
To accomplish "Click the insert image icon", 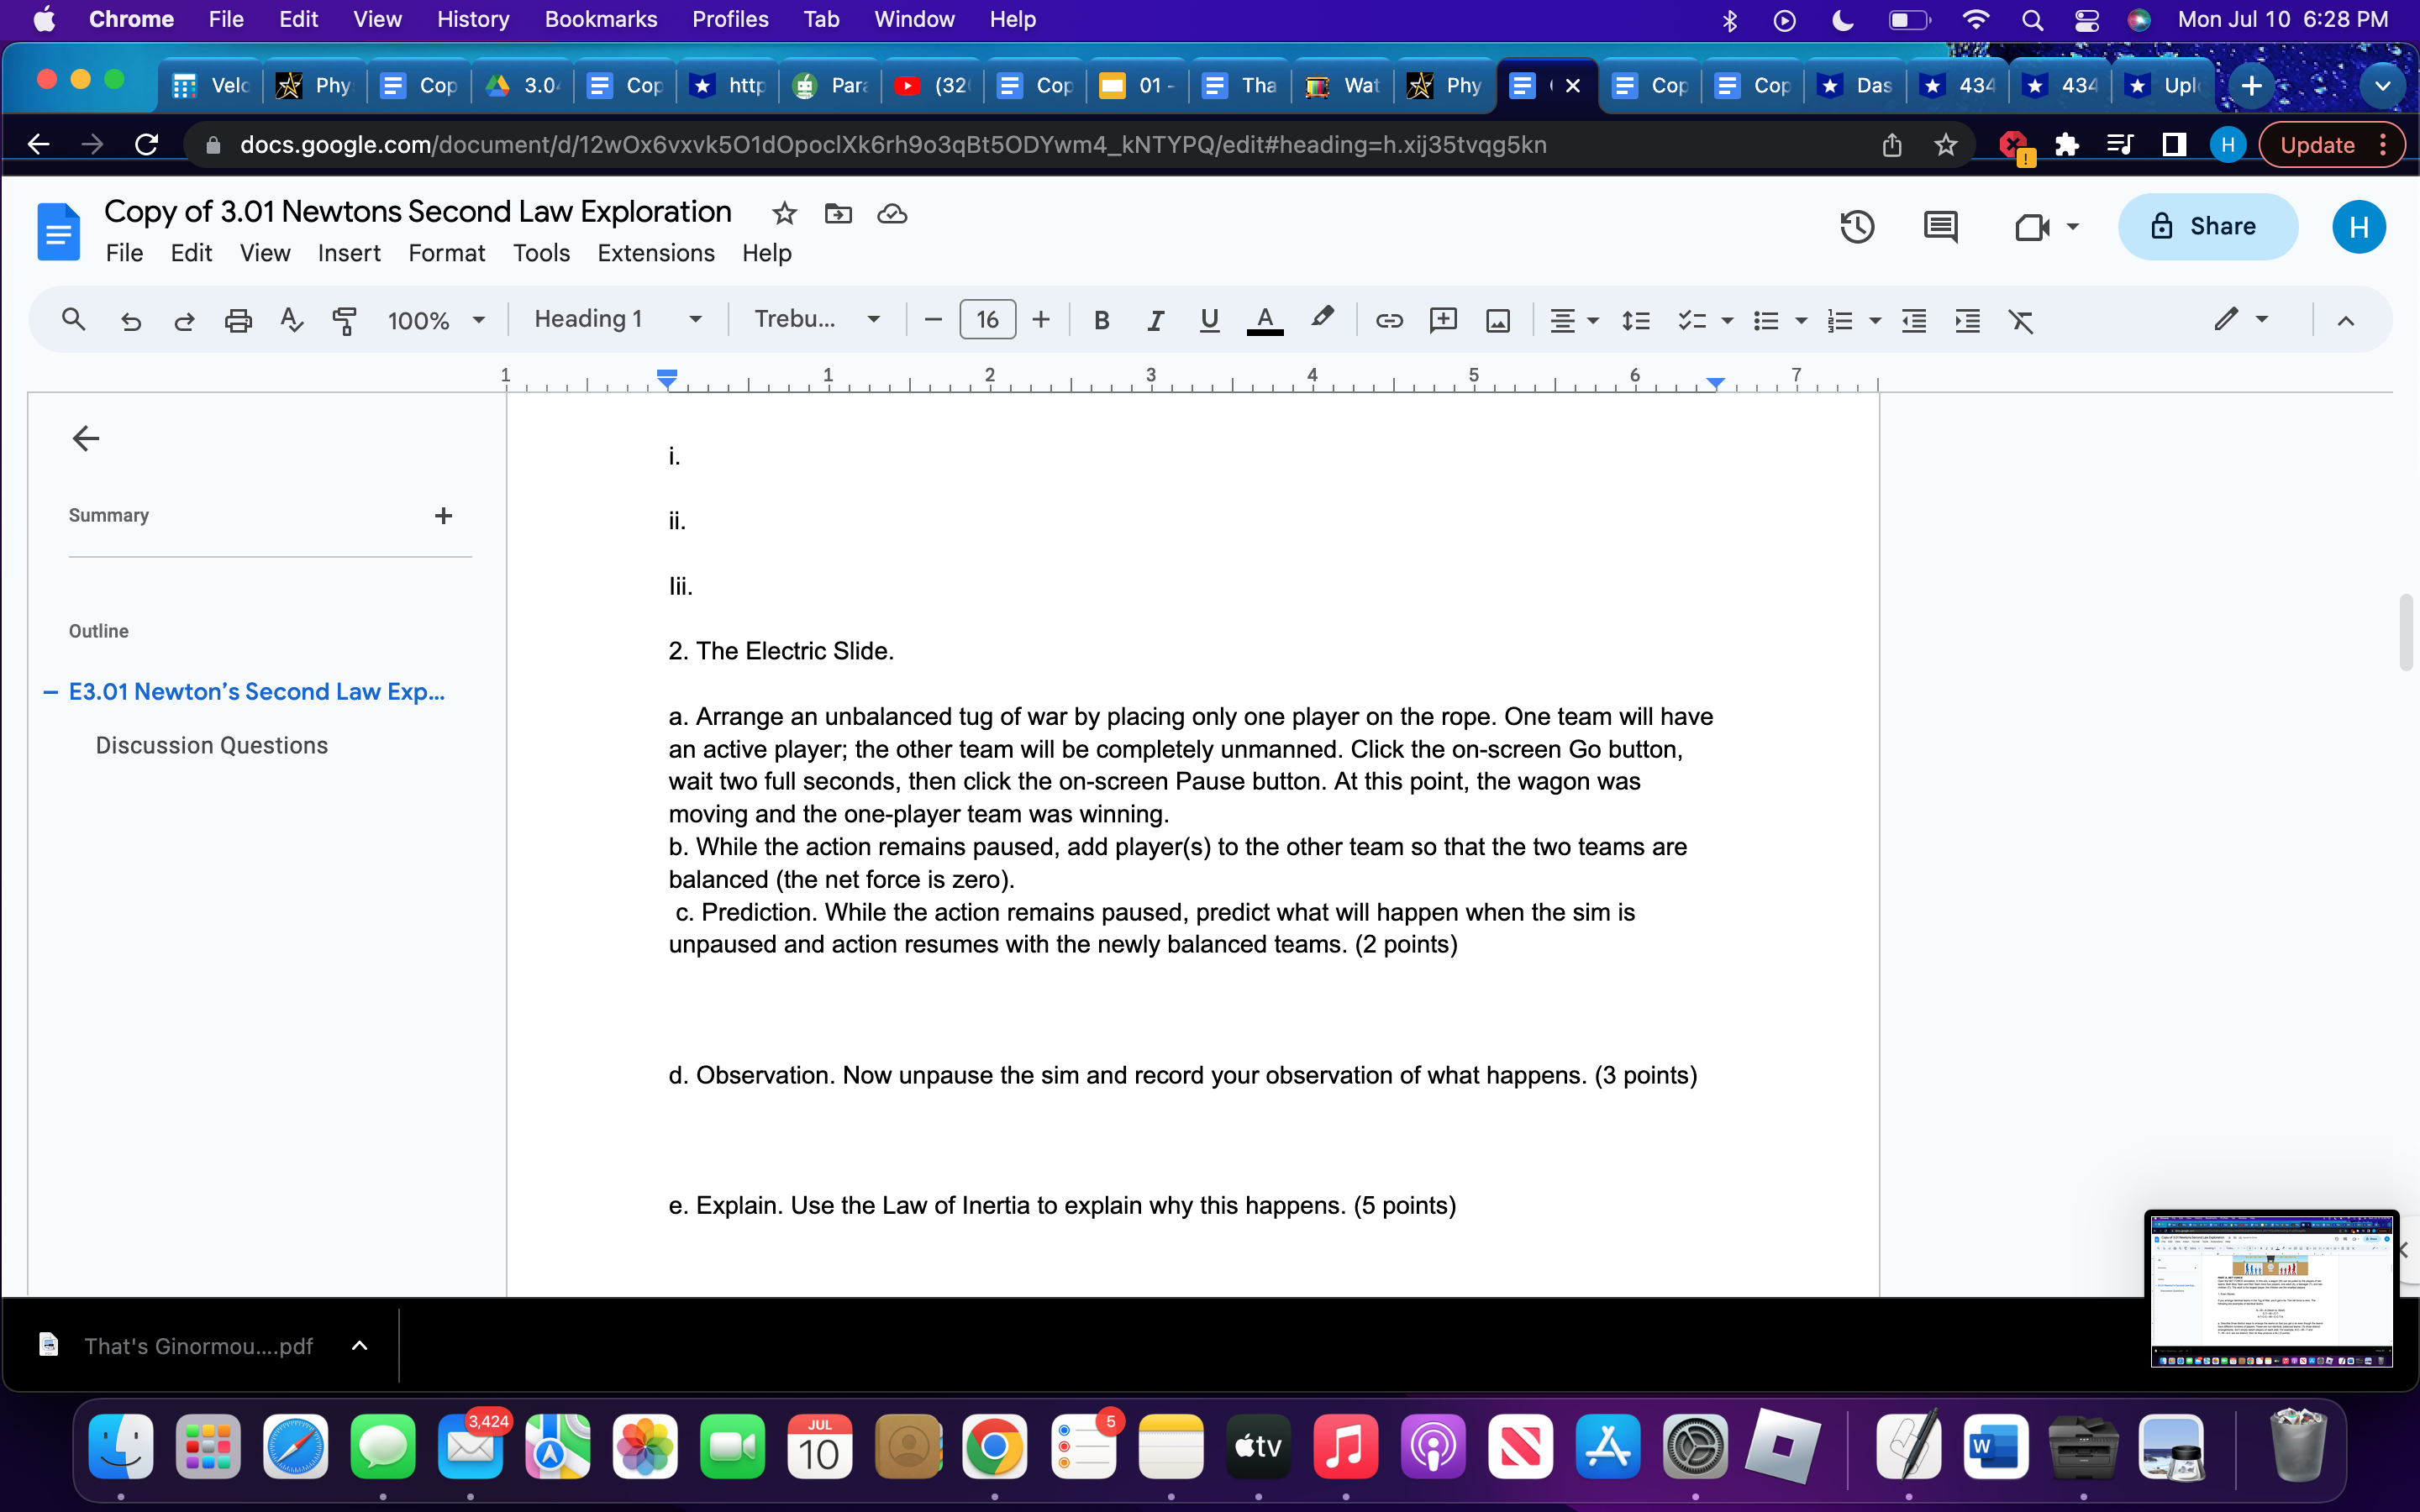I will click(1497, 320).
